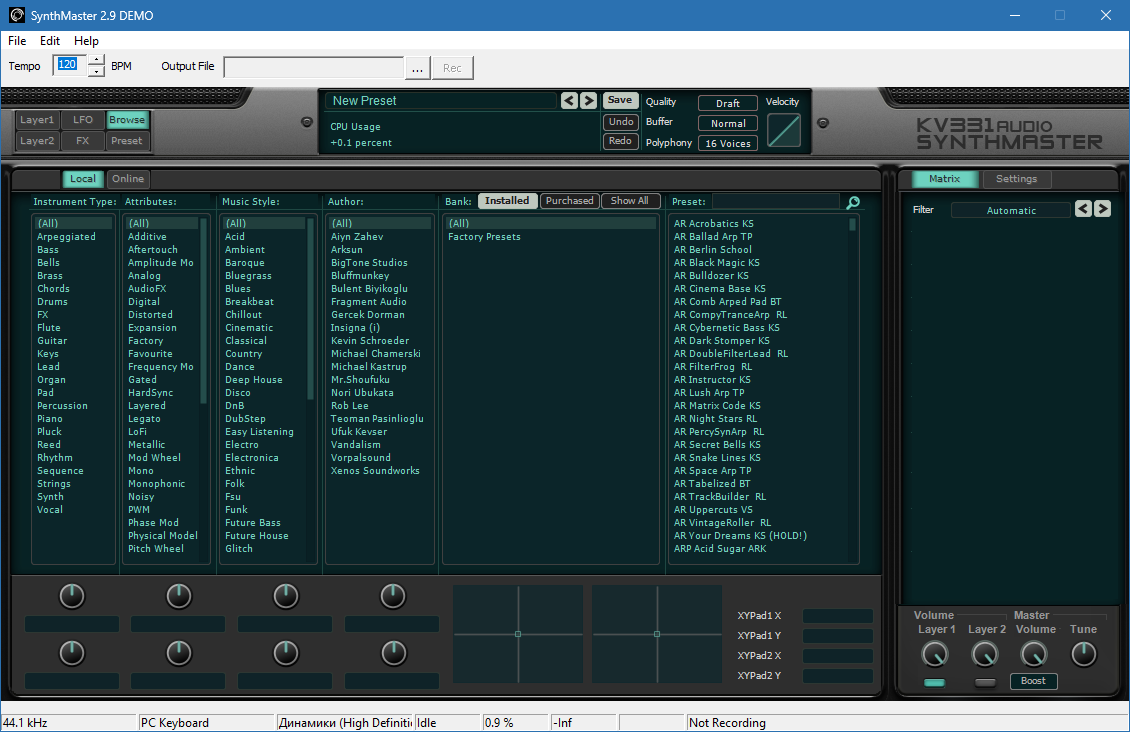Toggle the Layer 1 enable LED
Screen dimensions: 1130x732
(x=935, y=682)
